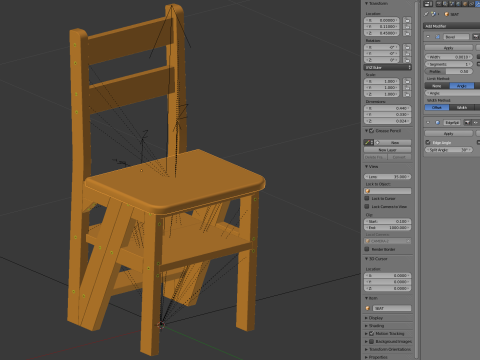Screen dimensions: 480x360
Task: Click the Split Angle field
Action: 449,150
